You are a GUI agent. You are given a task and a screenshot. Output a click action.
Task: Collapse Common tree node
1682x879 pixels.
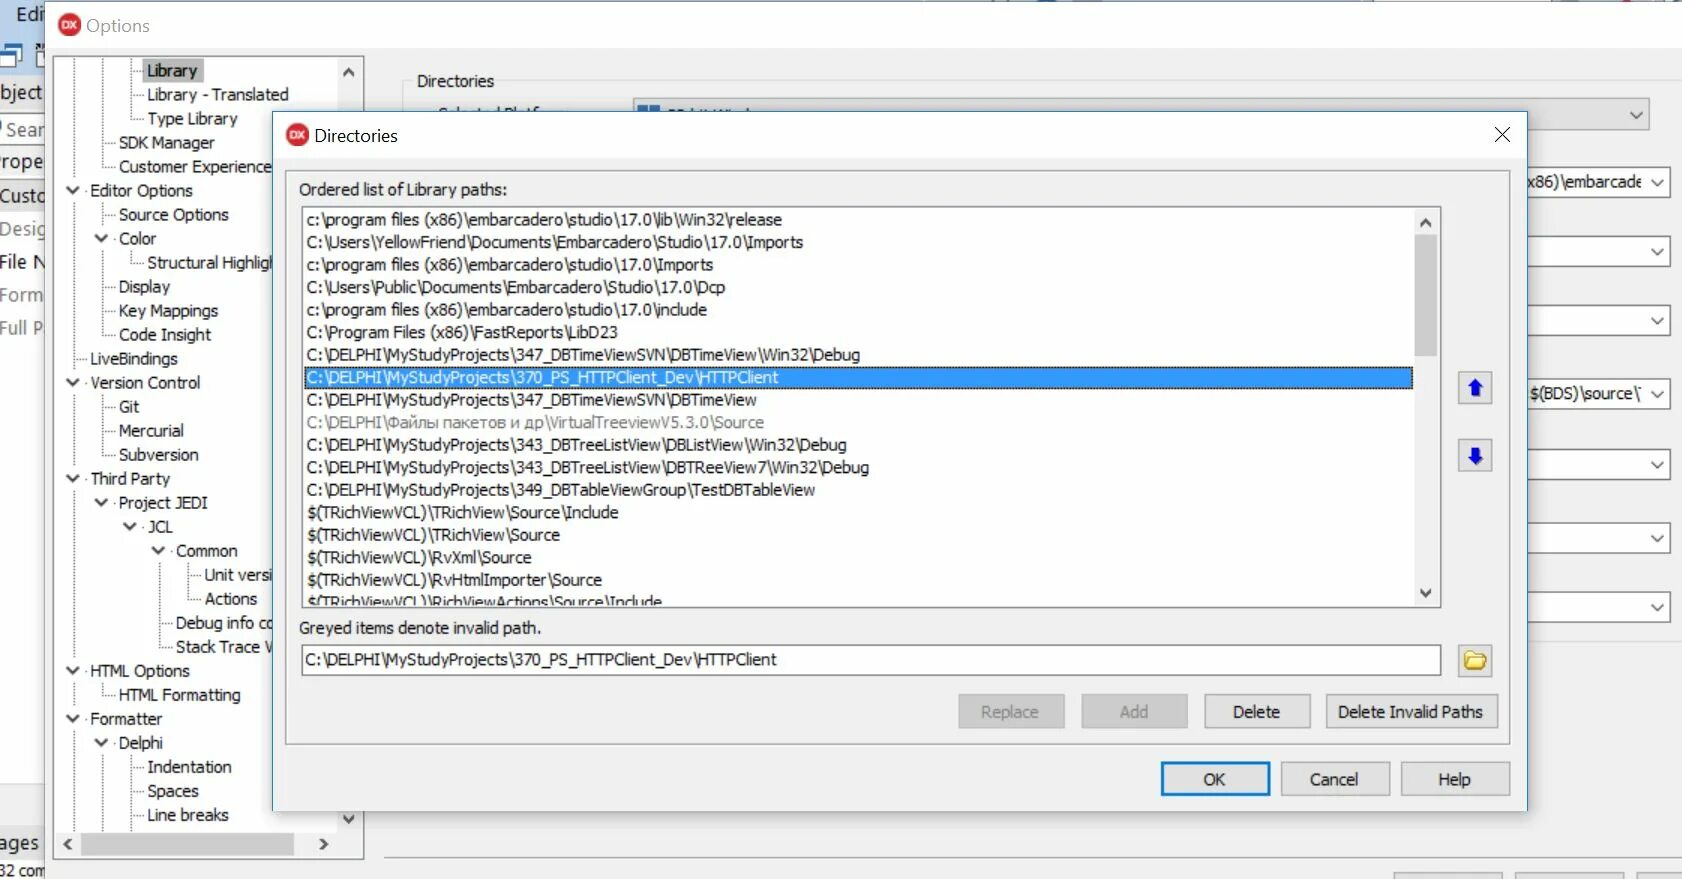pos(158,550)
